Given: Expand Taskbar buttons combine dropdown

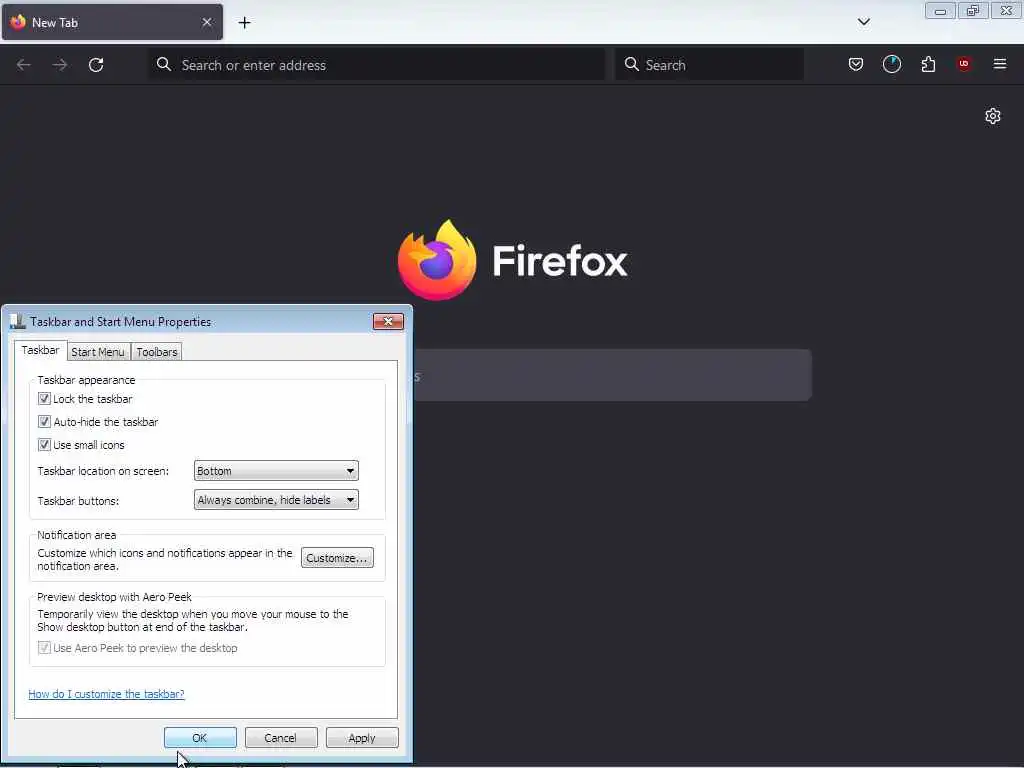Looking at the screenshot, I should 276,500.
